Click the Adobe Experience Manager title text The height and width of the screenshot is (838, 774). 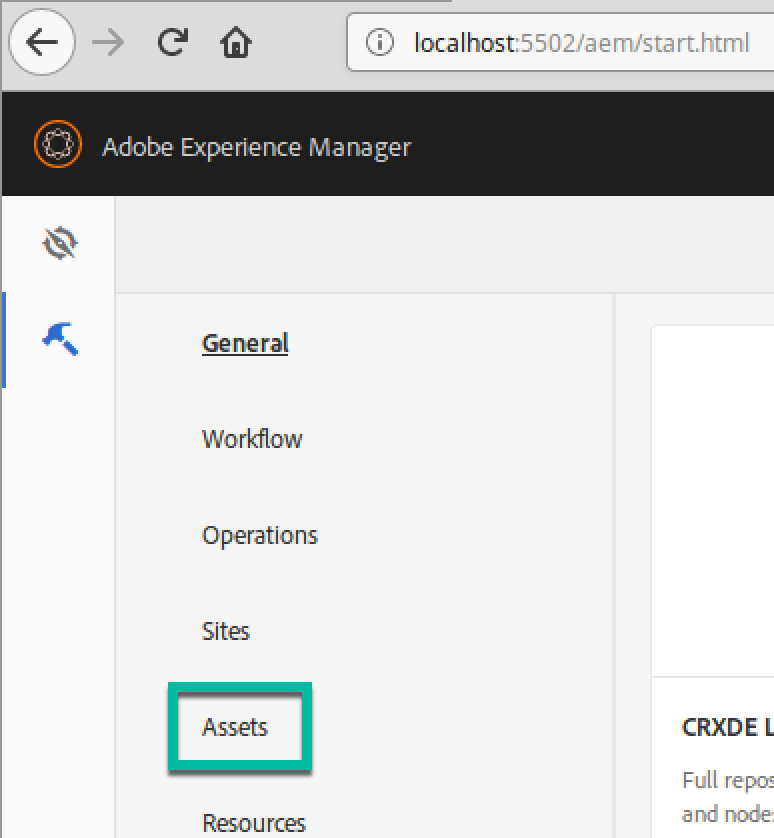tap(256, 147)
